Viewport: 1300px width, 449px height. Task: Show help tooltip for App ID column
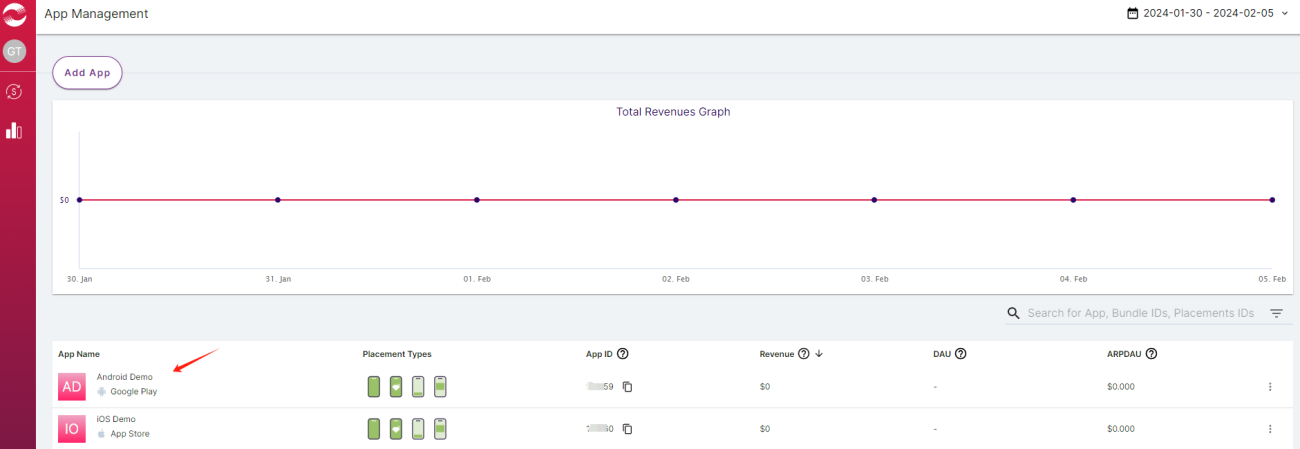623,354
